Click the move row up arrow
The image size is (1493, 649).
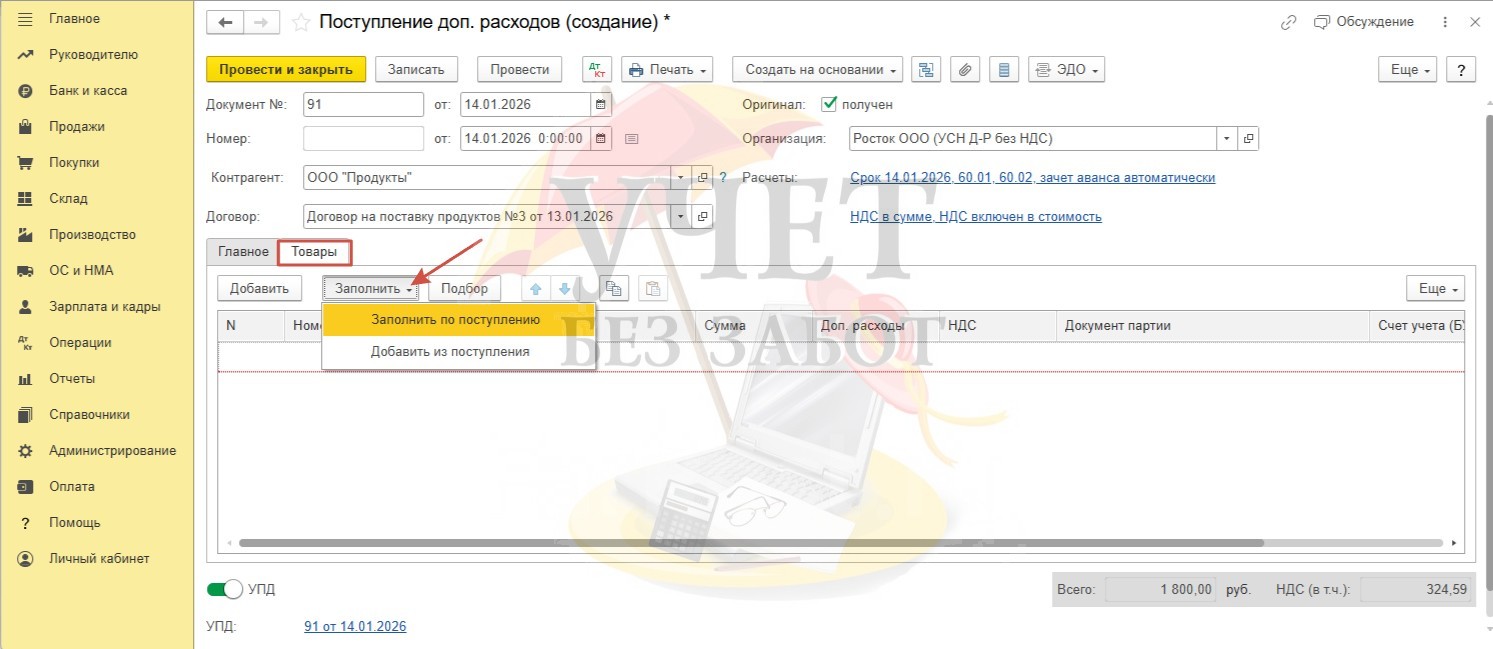pyautogui.click(x=536, y=289)
